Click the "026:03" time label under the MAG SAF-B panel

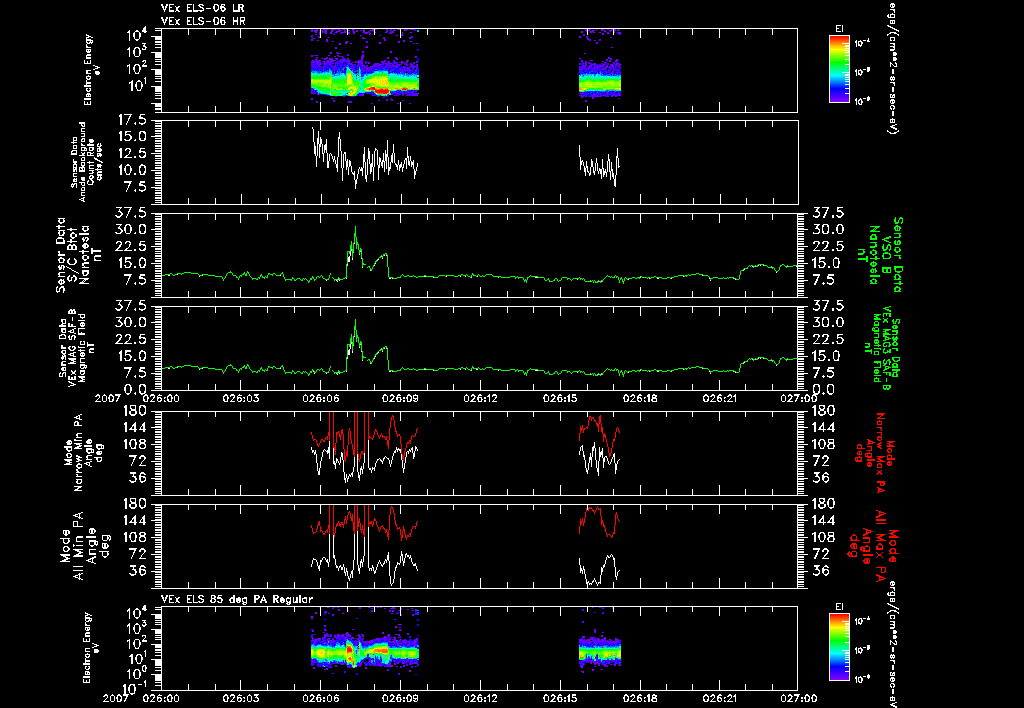point(240,398)
